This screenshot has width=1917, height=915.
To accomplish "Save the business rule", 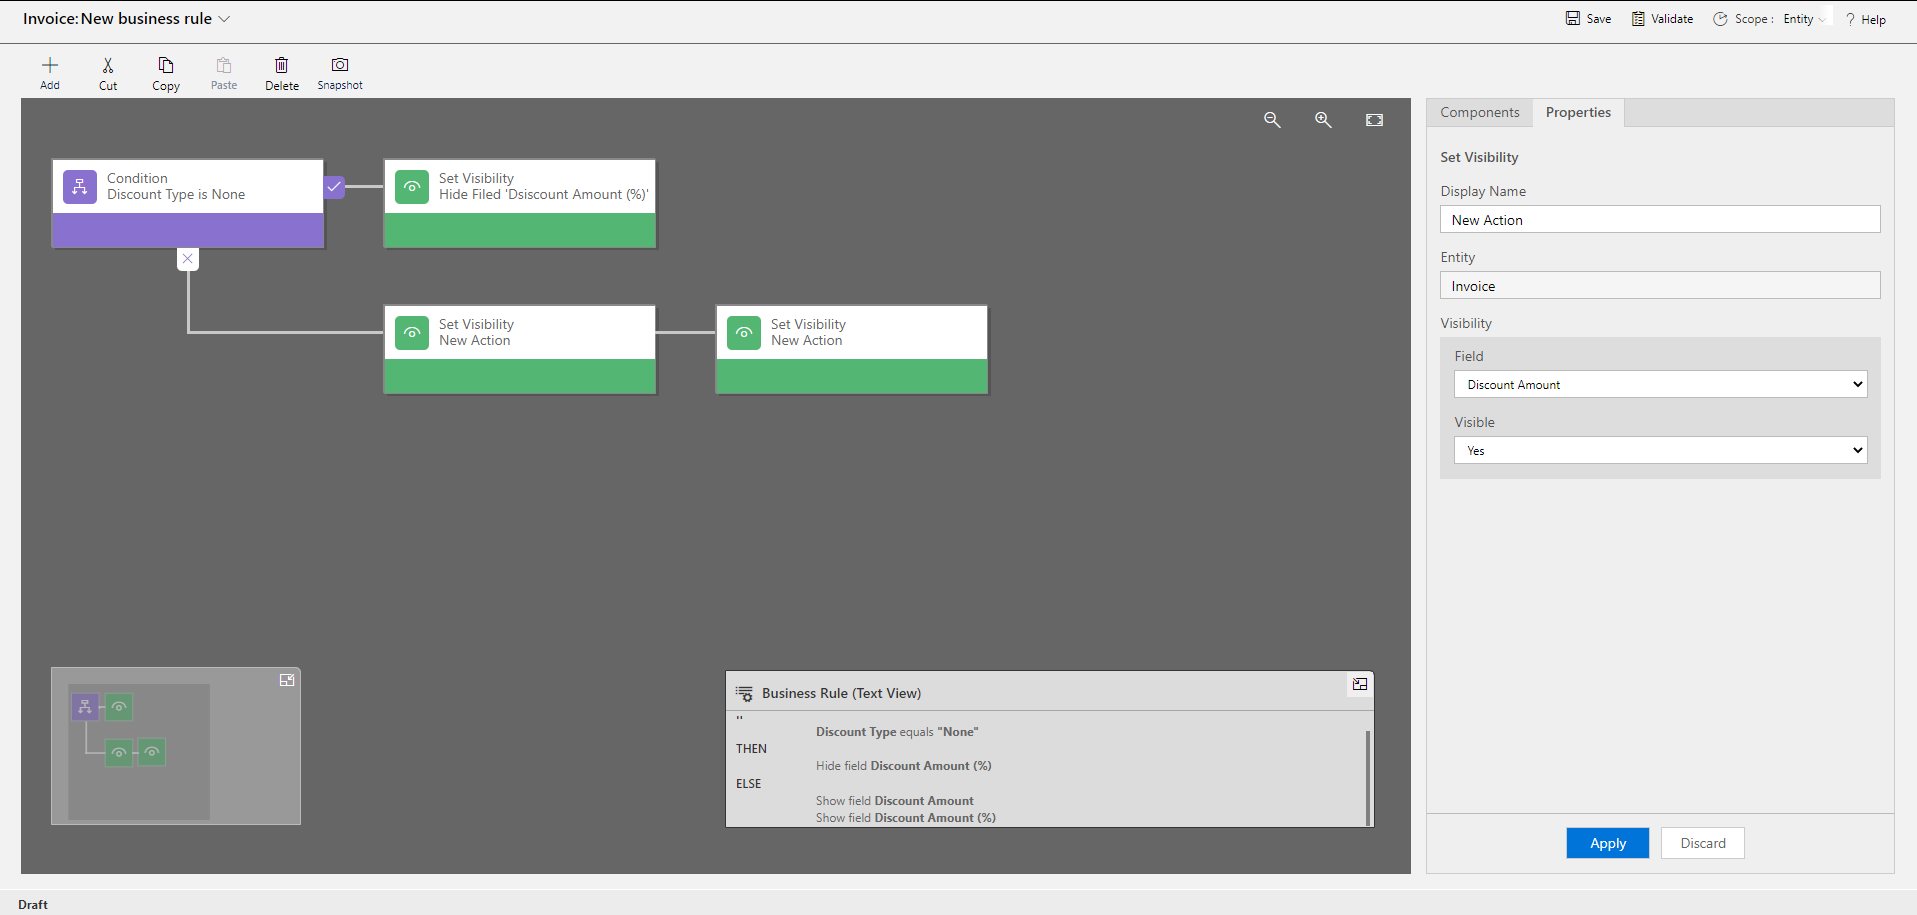I will (x=1587, y=18).
